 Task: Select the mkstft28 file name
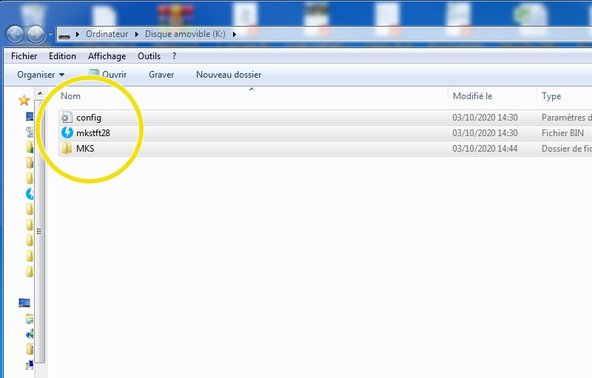coord(93,133)
